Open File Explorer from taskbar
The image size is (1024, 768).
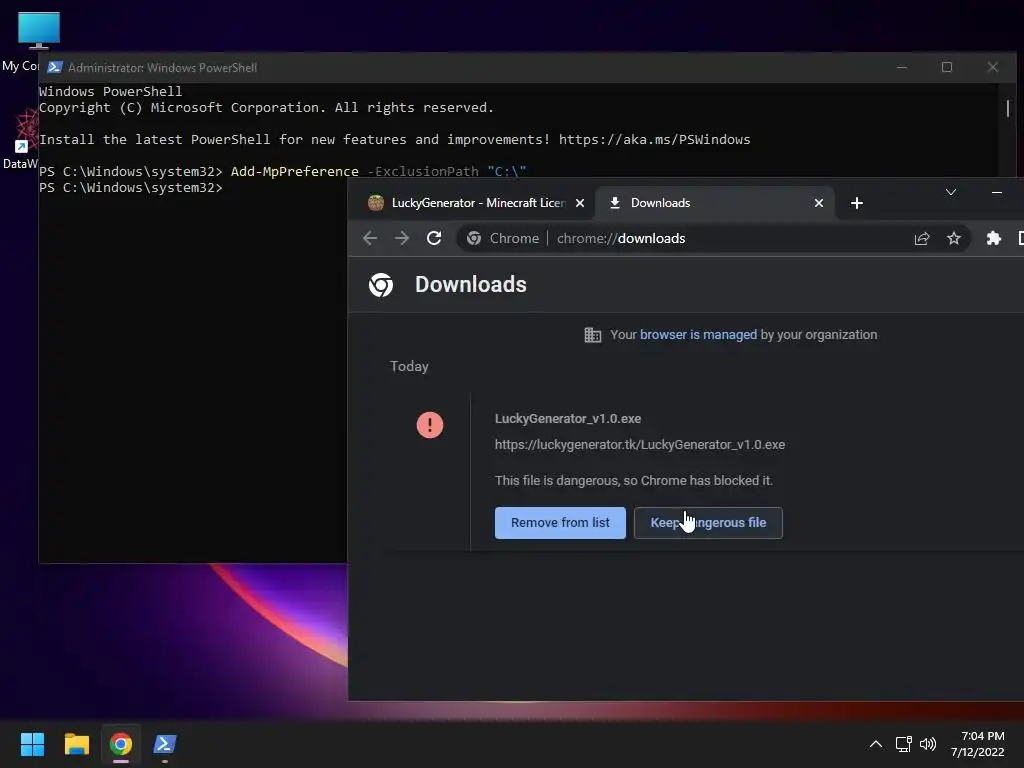[76, 744]
